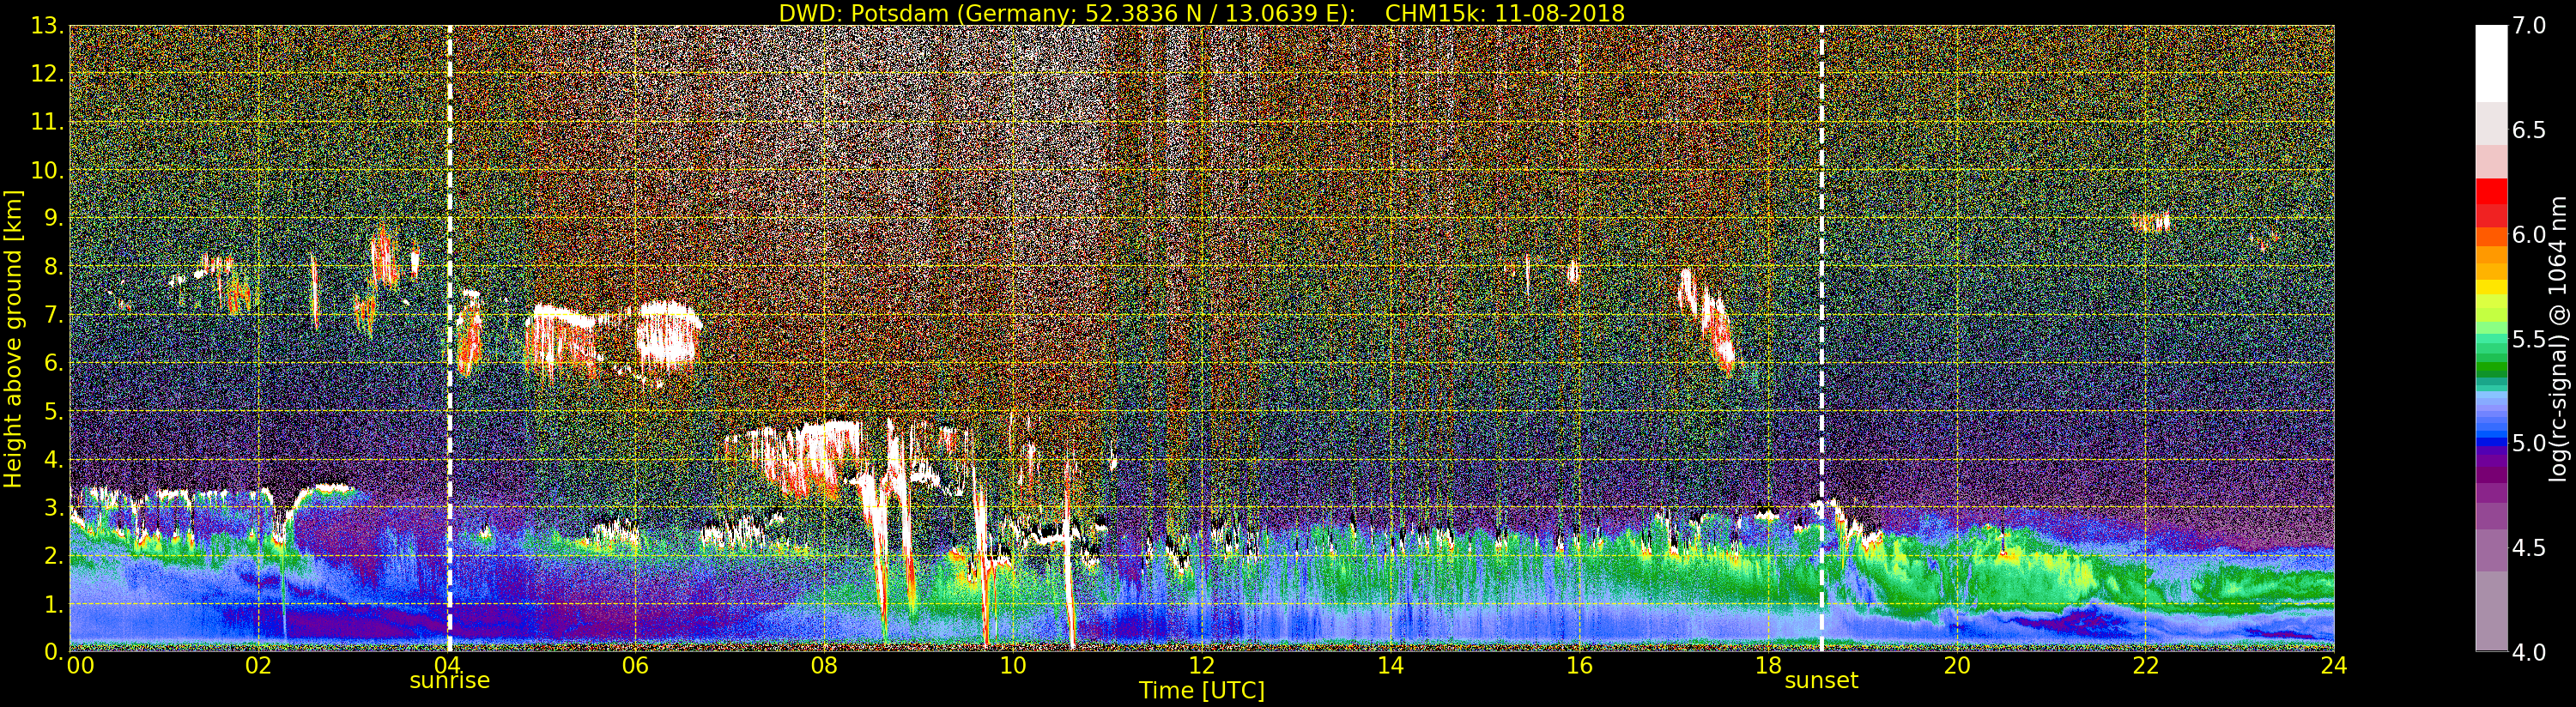Select the 20 tick on the time axis
The height and width of the screenshot is (707, 2576).
click(x=1956, y=666)
